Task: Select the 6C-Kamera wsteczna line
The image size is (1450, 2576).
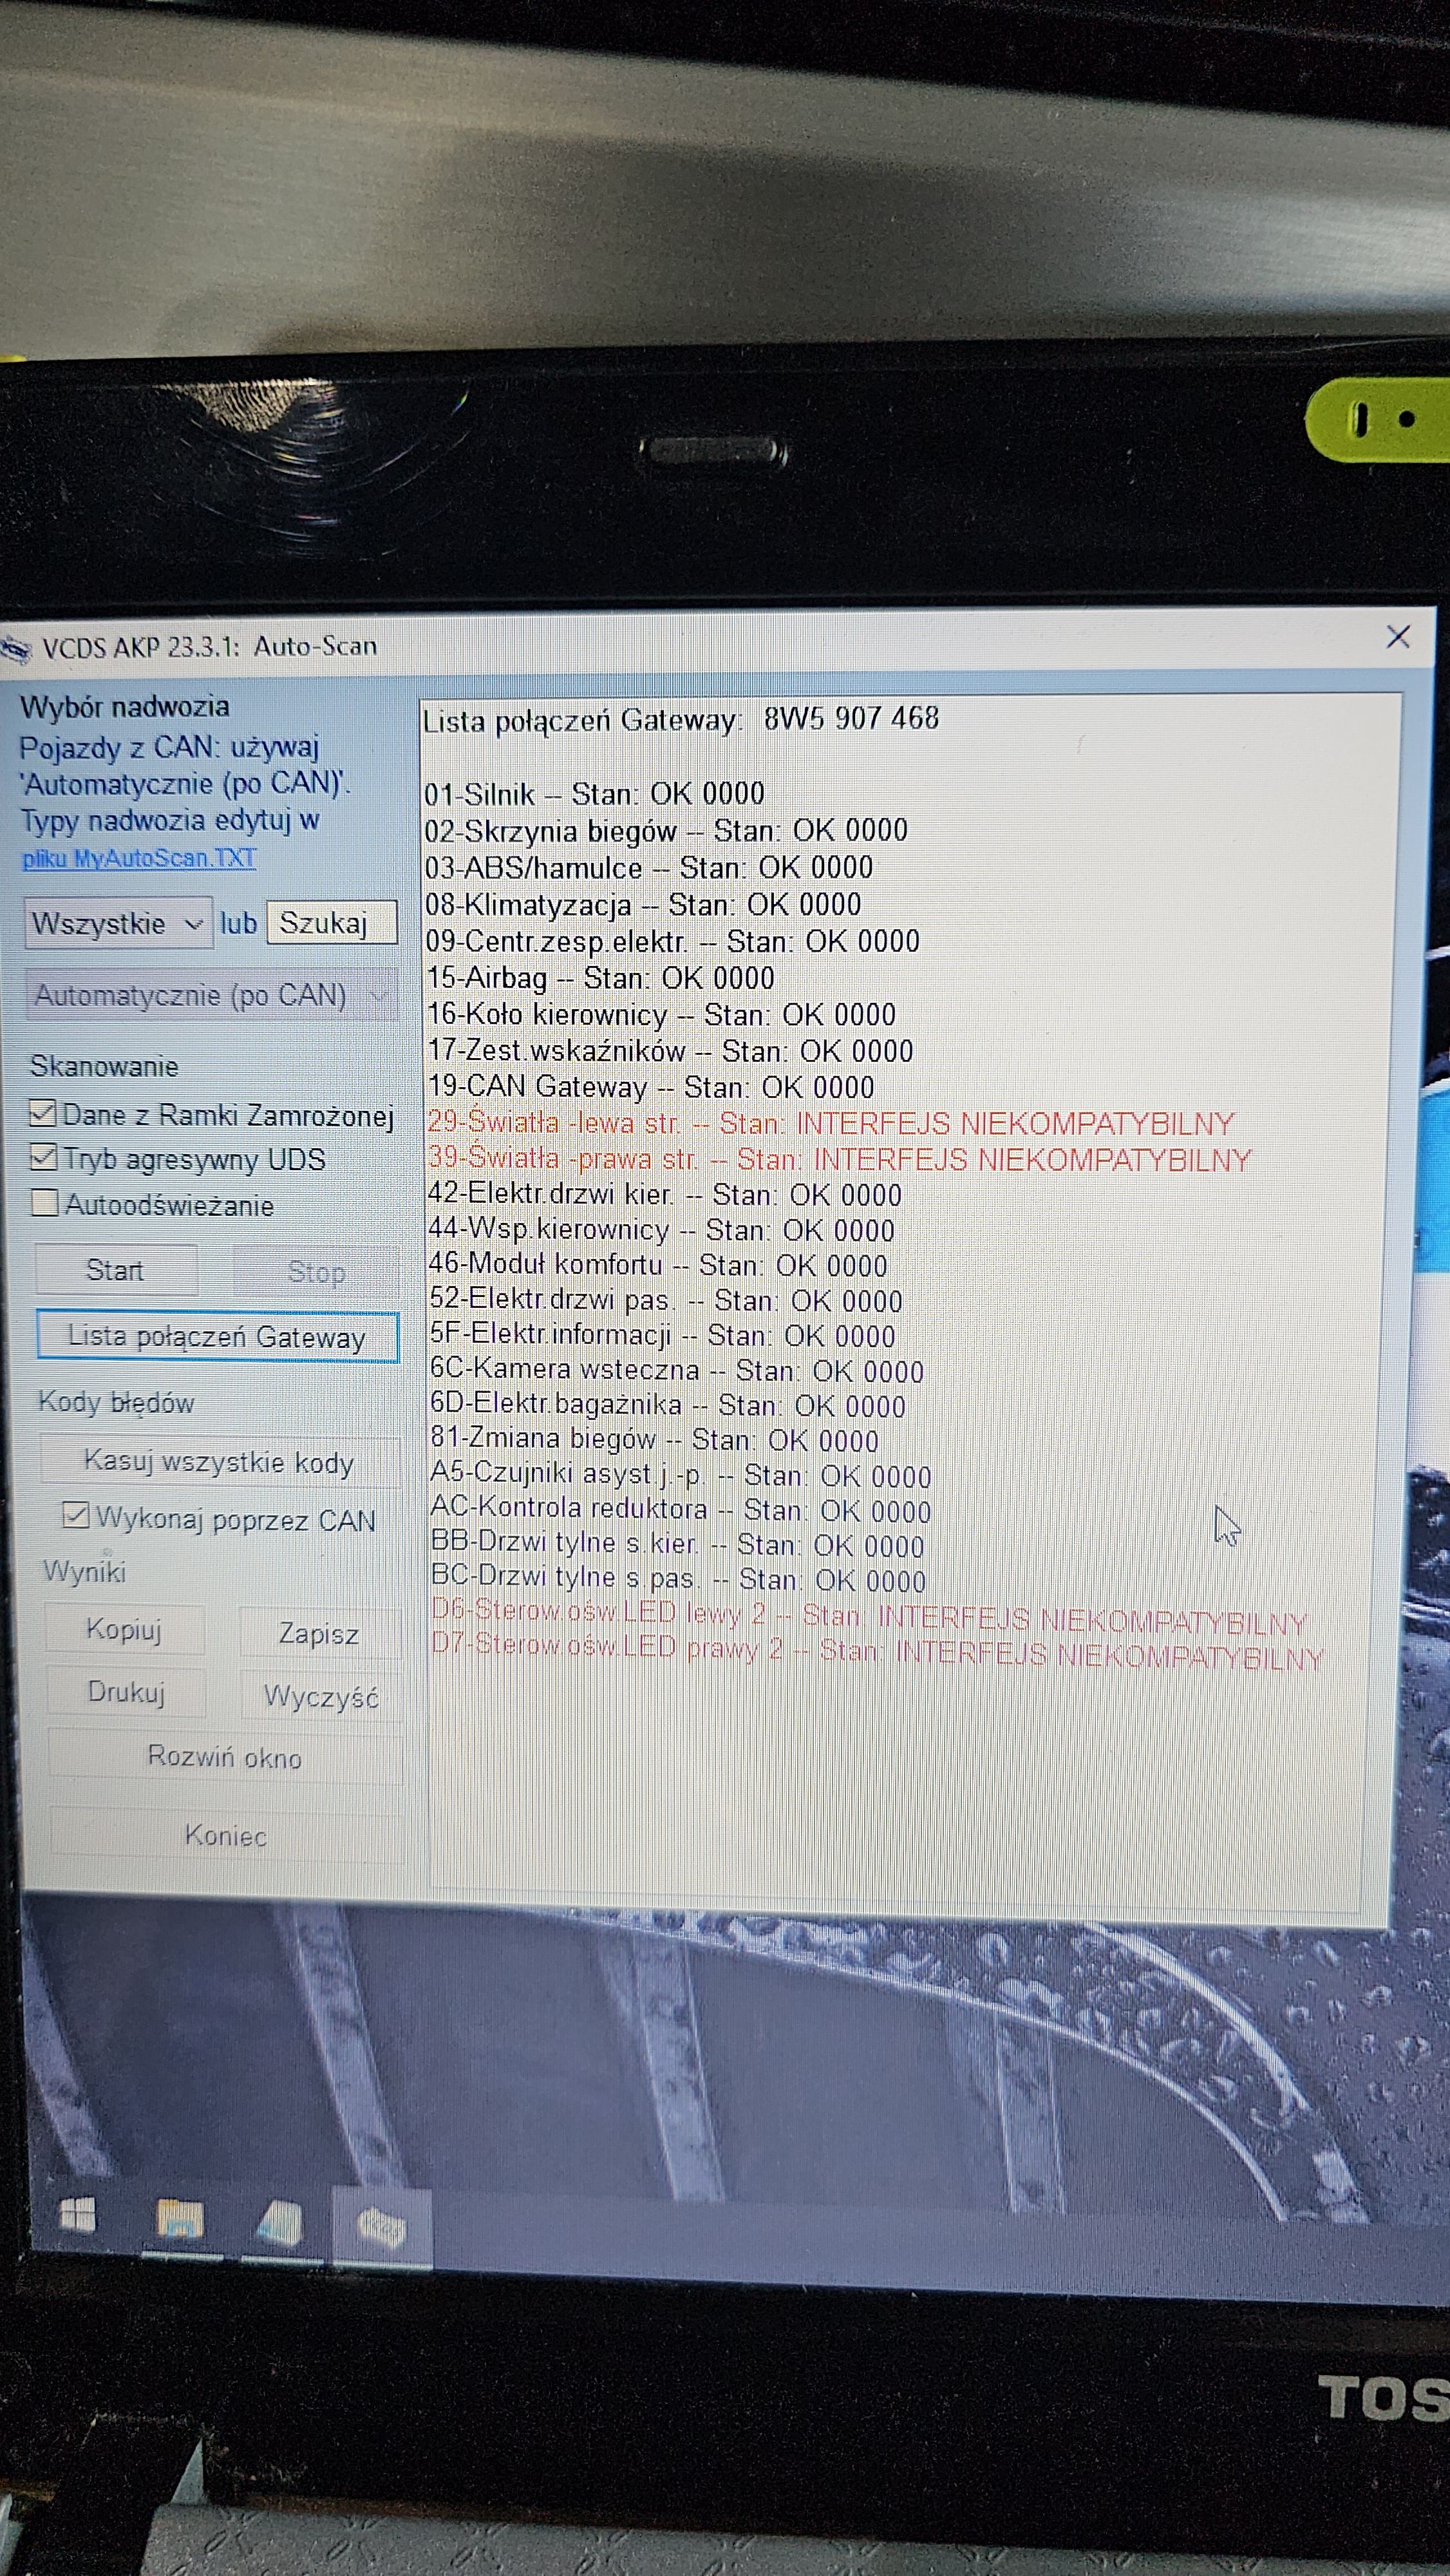Action: (677, 1370)
